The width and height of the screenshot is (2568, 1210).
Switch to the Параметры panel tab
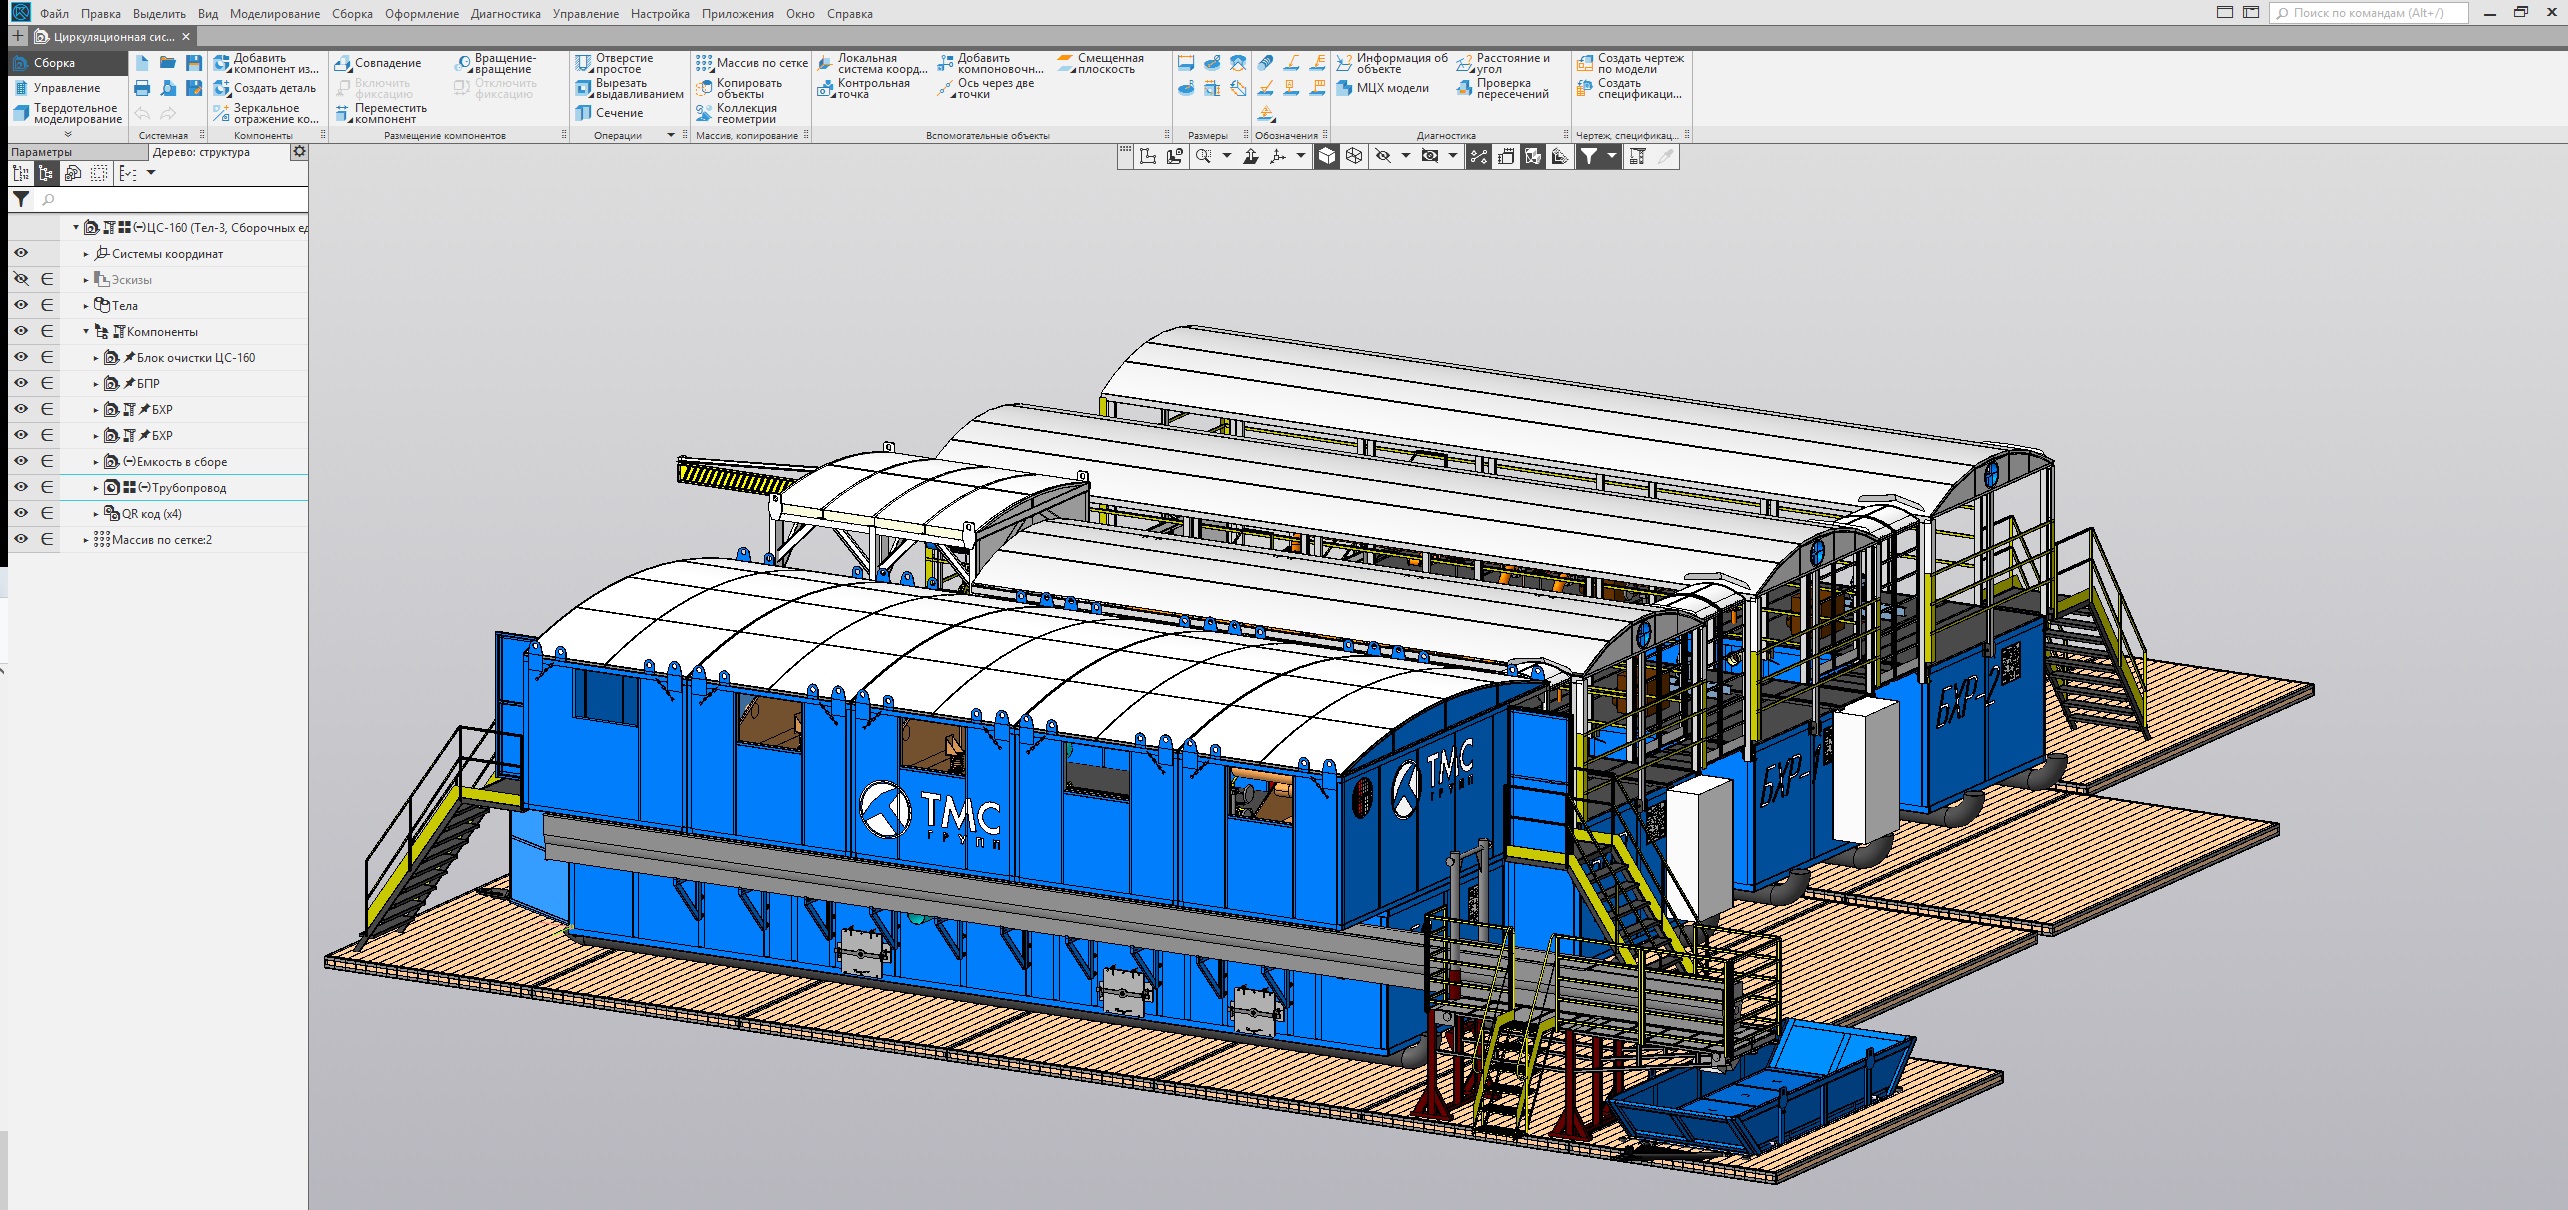coord(42,152)
